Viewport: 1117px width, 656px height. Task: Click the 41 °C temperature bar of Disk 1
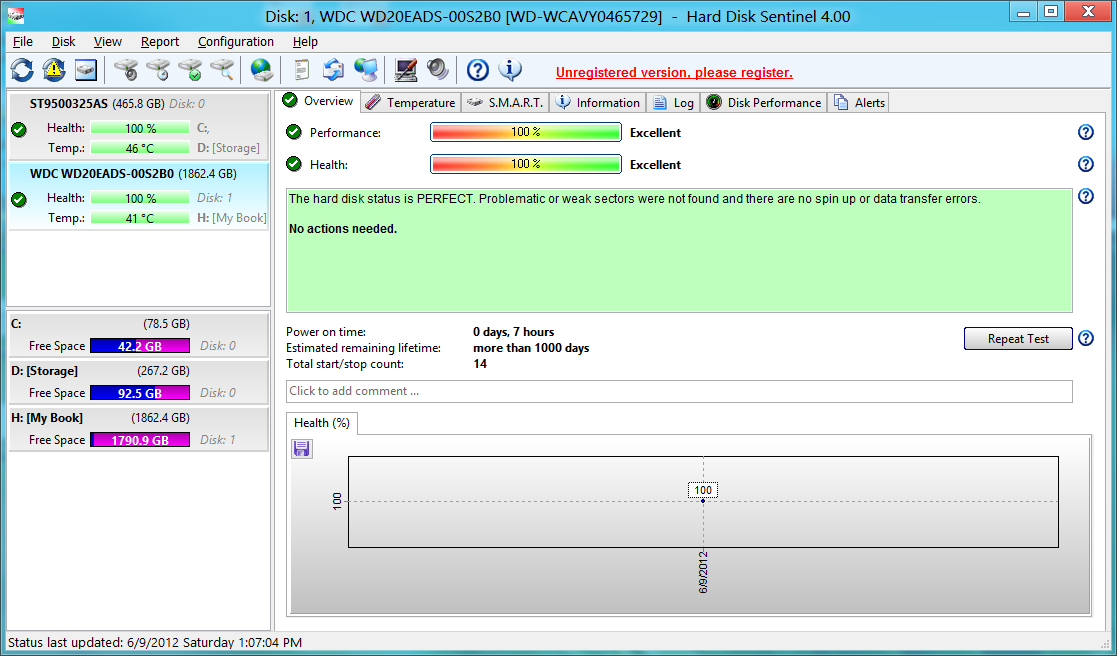pos(140,218)
